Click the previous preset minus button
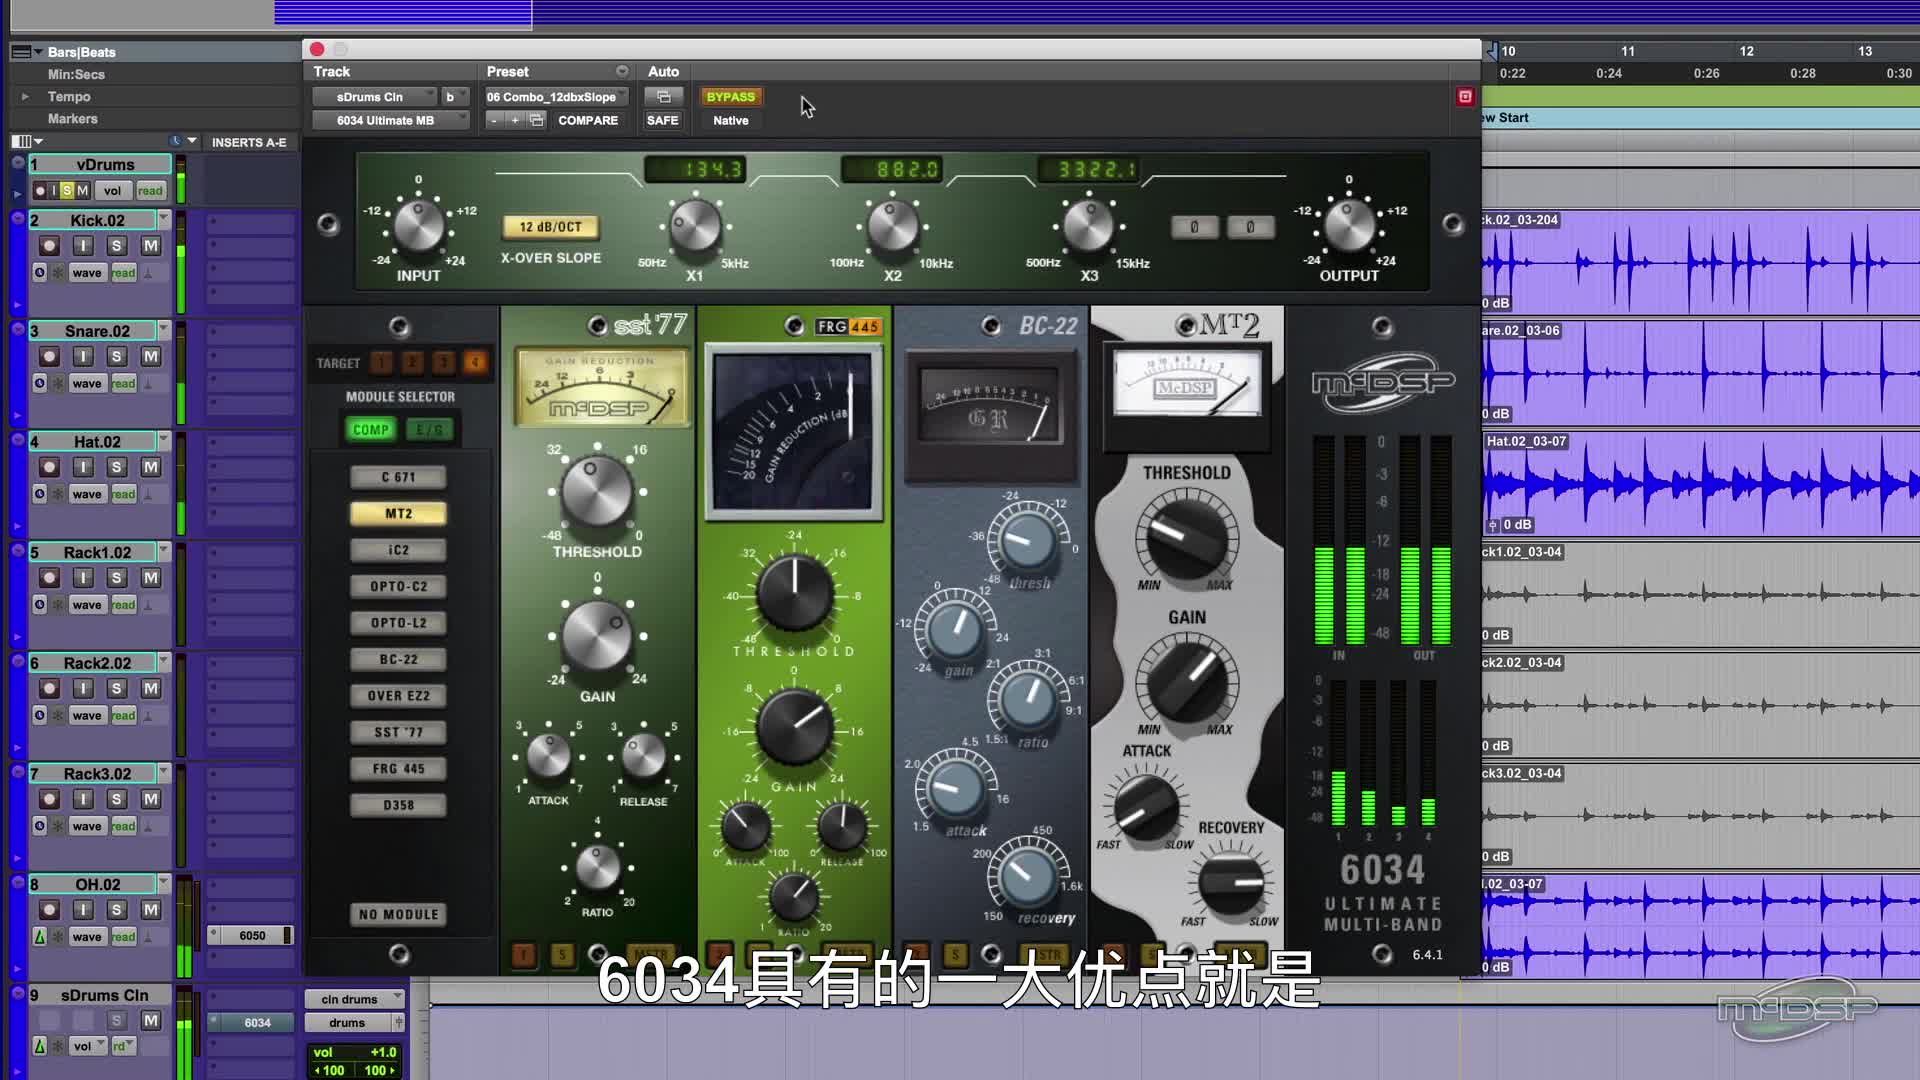Screen dimensions: 1920x1080 pos(493,120)
